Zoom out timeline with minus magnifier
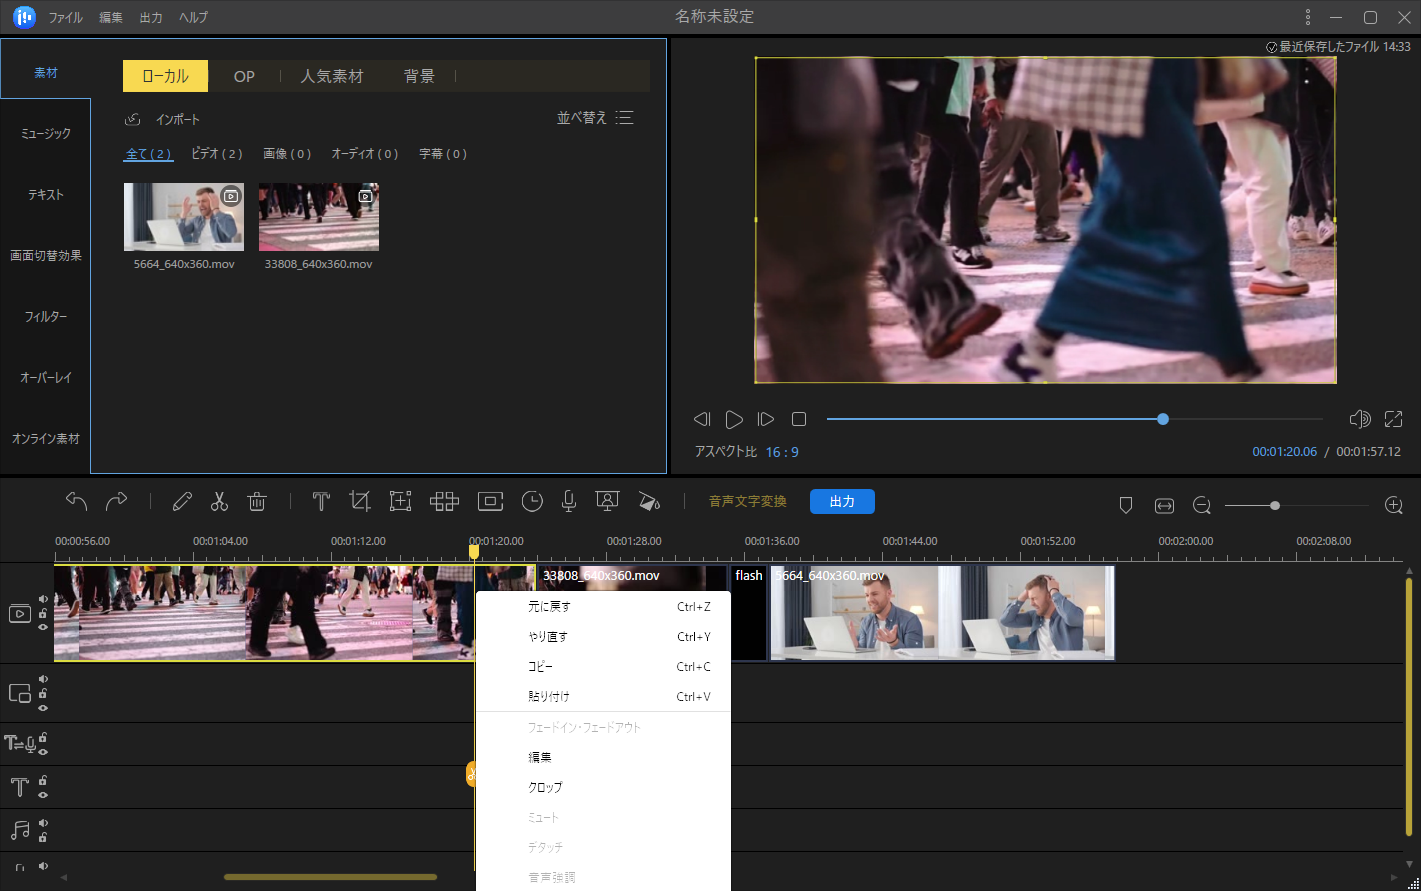The width and height of the screenshot is (1421, 891). [1202, 506]
